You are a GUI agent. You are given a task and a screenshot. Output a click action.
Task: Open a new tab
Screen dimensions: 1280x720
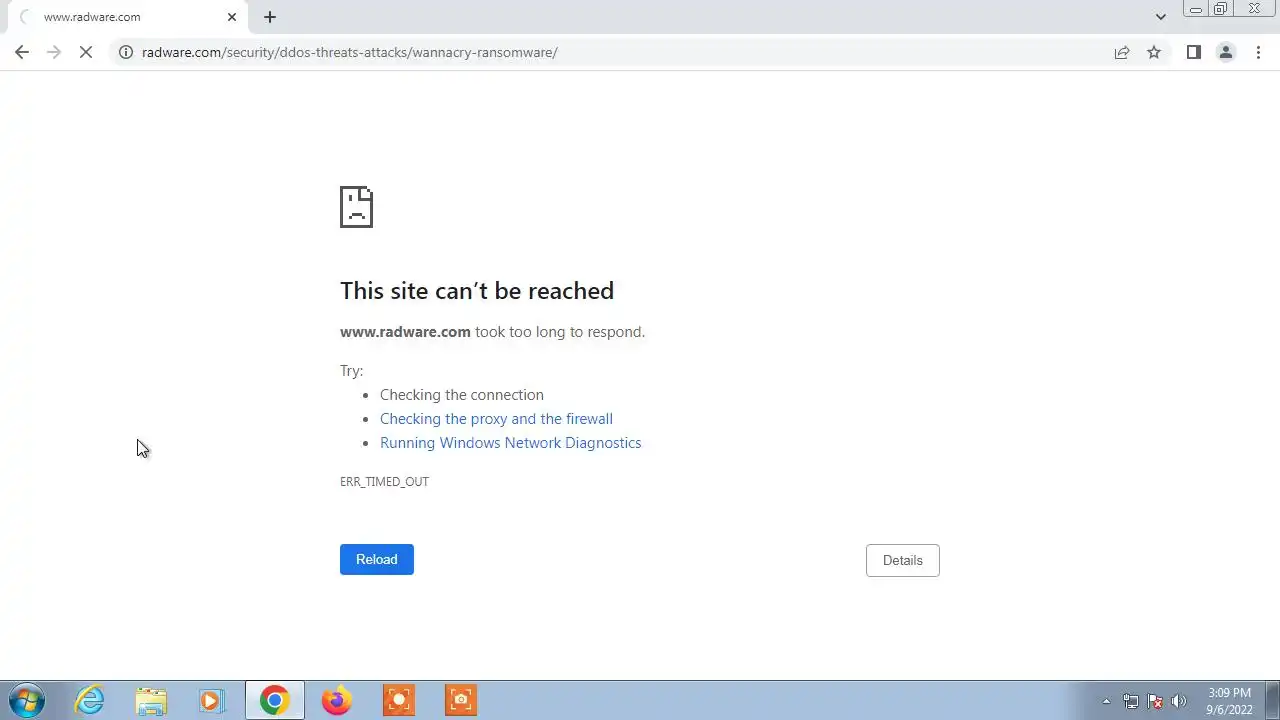pyautogui.click(x=270, y=17)
